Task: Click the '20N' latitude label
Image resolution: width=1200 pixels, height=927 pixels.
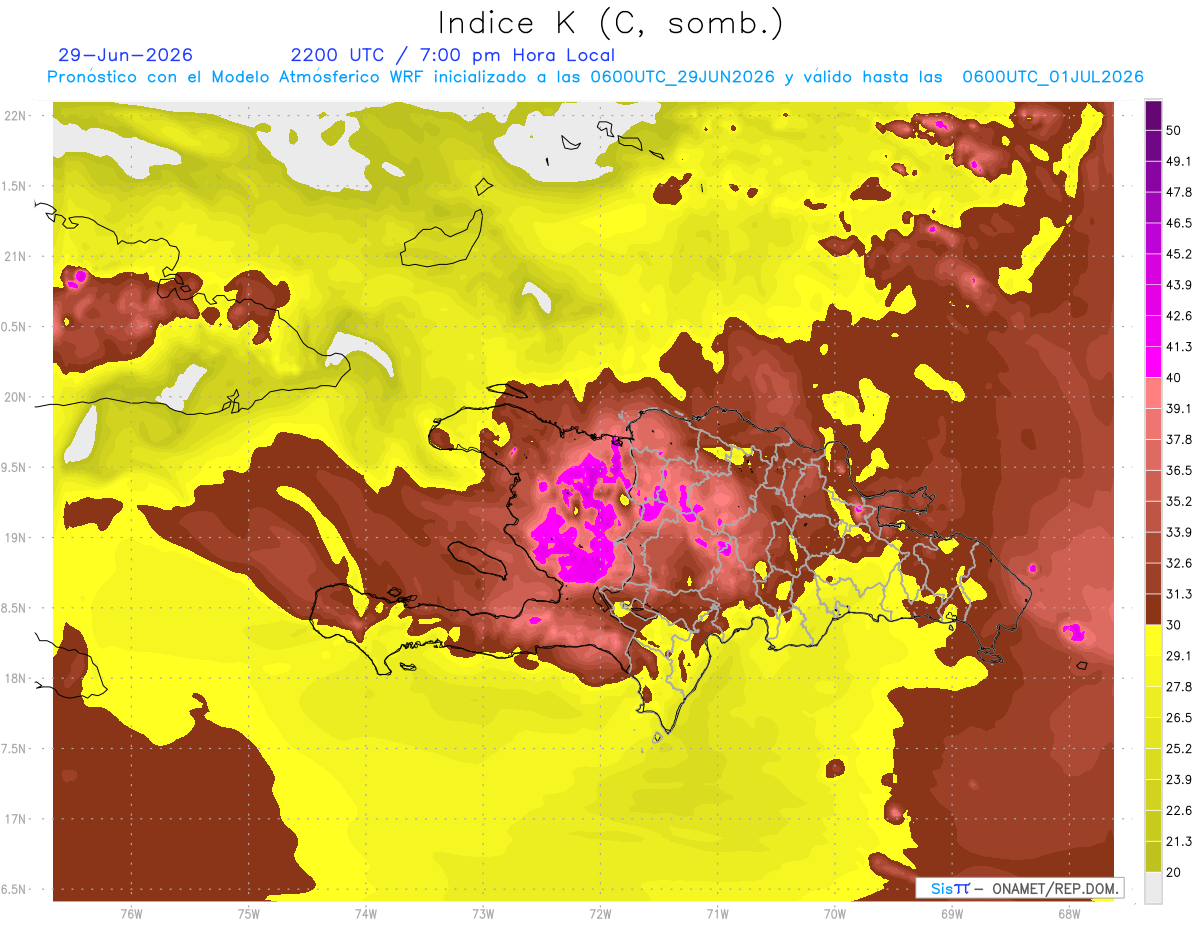Action: point(16,397)
